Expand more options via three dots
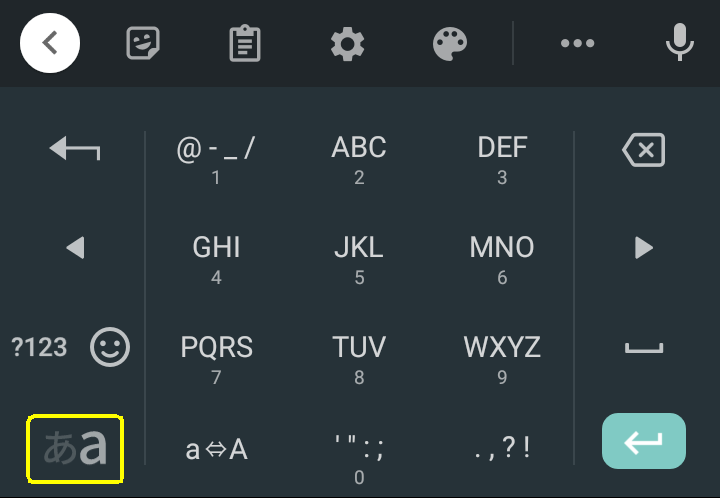The image size is (720, 498). pyautogui.click(x=577, y=43)
